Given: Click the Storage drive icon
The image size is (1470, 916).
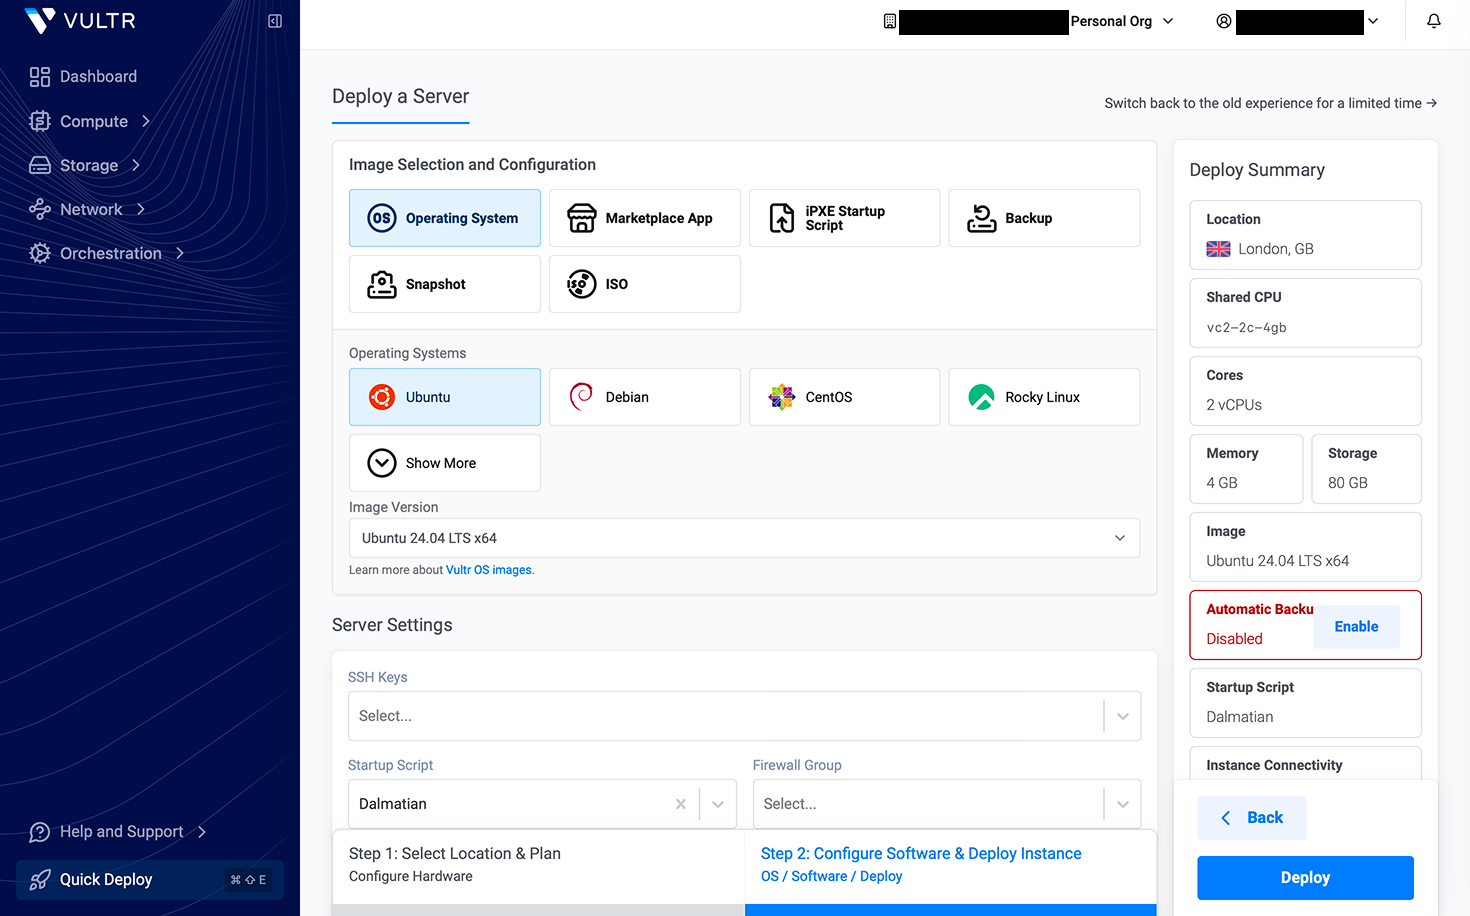Looking at the screenshot, I should 40,165.
